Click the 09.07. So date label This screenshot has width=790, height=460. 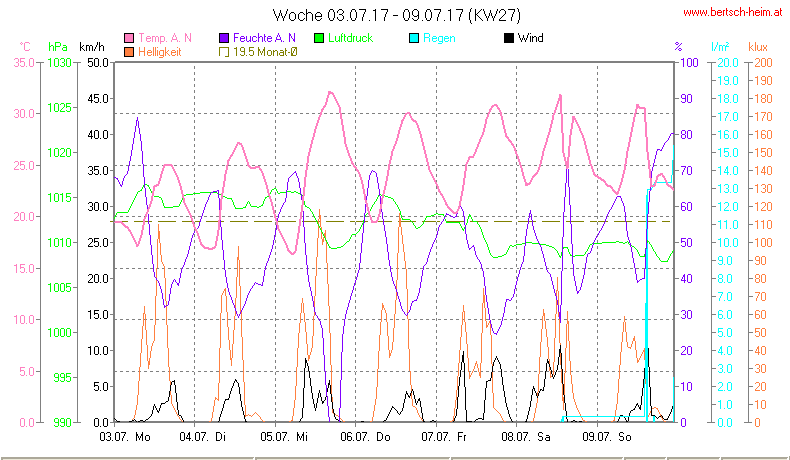(x=609, y=436)
